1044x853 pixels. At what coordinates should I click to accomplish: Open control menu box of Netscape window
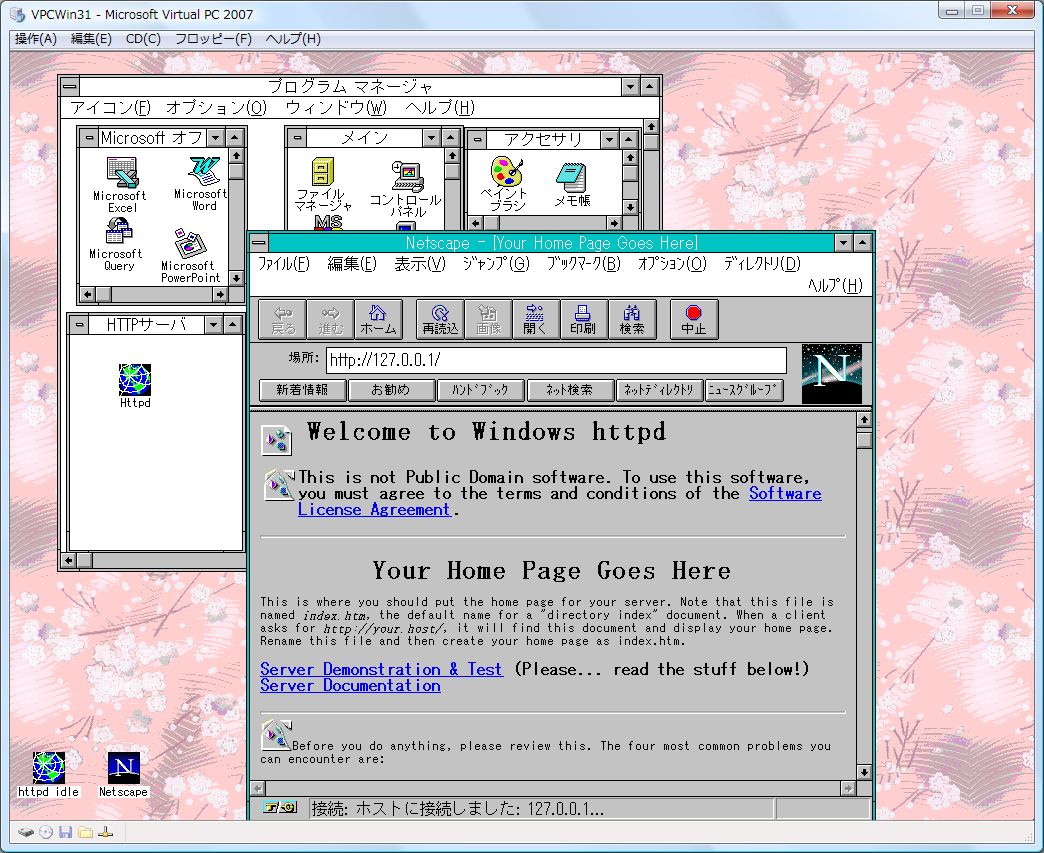point(259,243)
